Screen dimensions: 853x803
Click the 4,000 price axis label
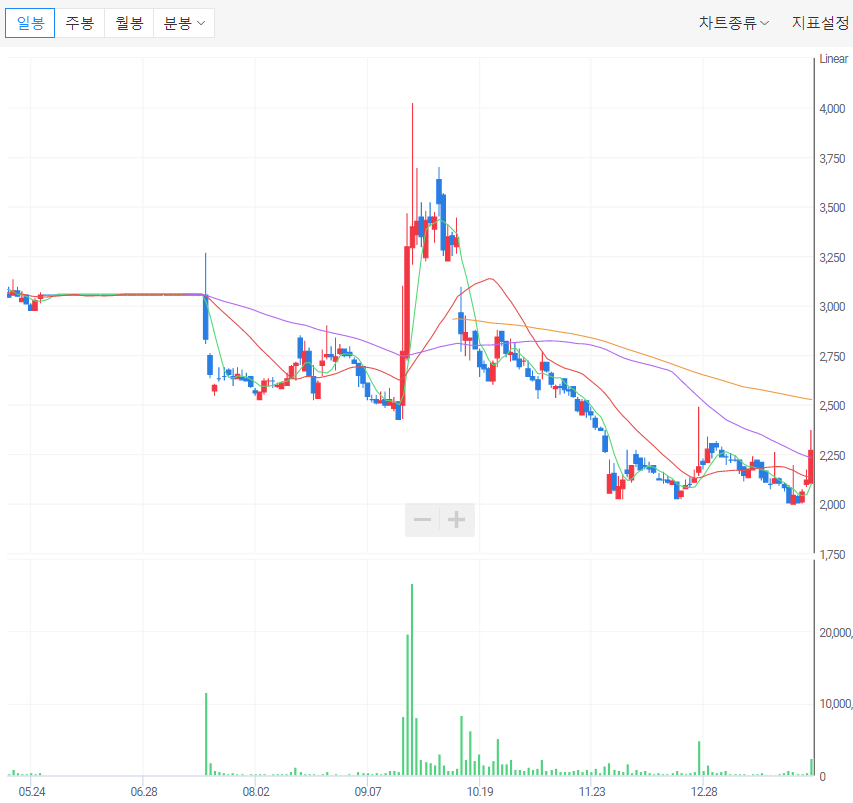(832, 109)
